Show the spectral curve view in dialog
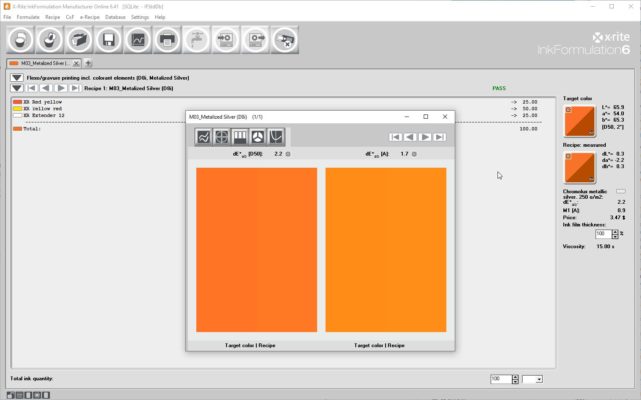Image resolution: width=641 pixels, height=400 pixels. tap(203, 137)
